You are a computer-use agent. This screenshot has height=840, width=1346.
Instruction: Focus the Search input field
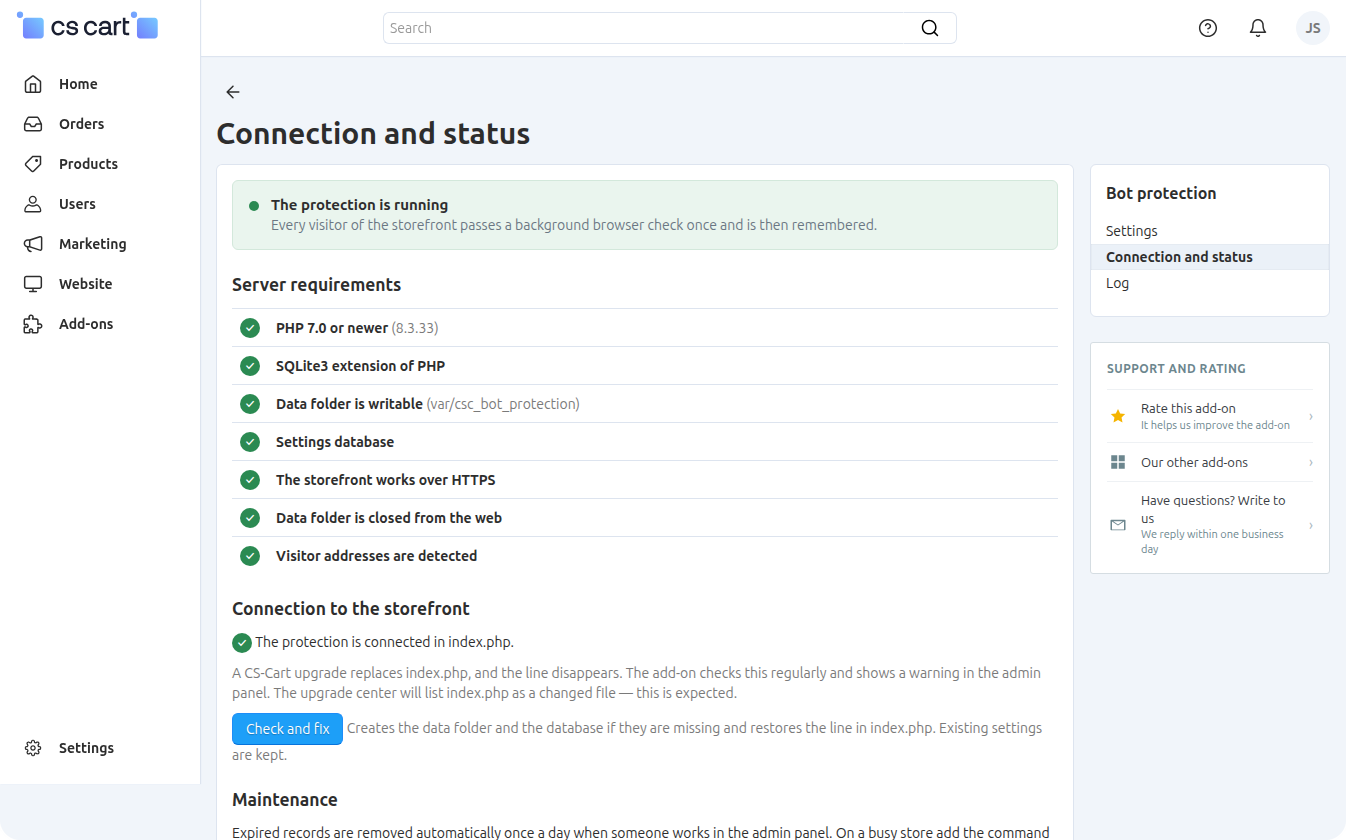(670, 28)
